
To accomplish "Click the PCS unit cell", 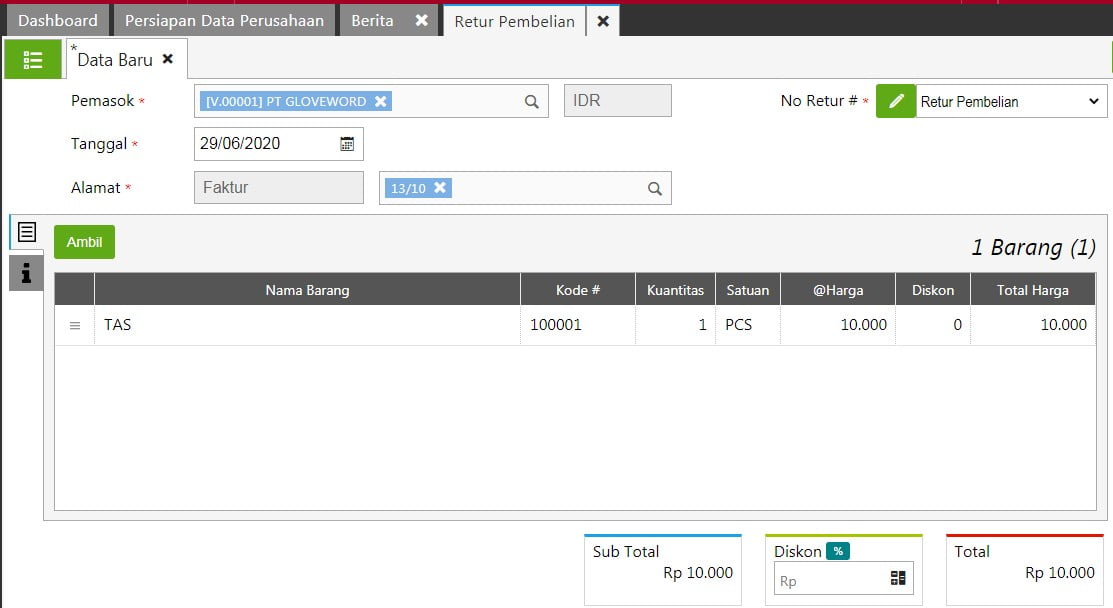I will pyautogui.click(x=747, y=325).
